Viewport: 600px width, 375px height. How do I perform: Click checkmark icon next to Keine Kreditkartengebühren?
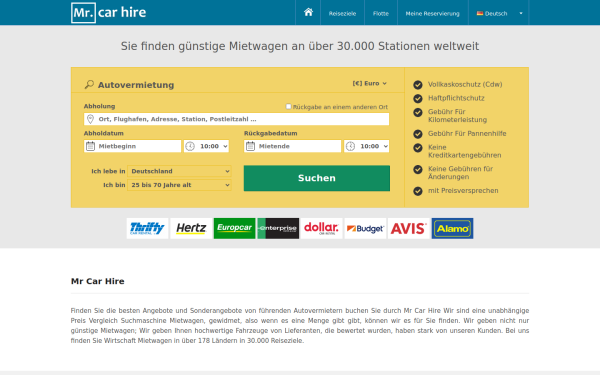tap(418, 148)
